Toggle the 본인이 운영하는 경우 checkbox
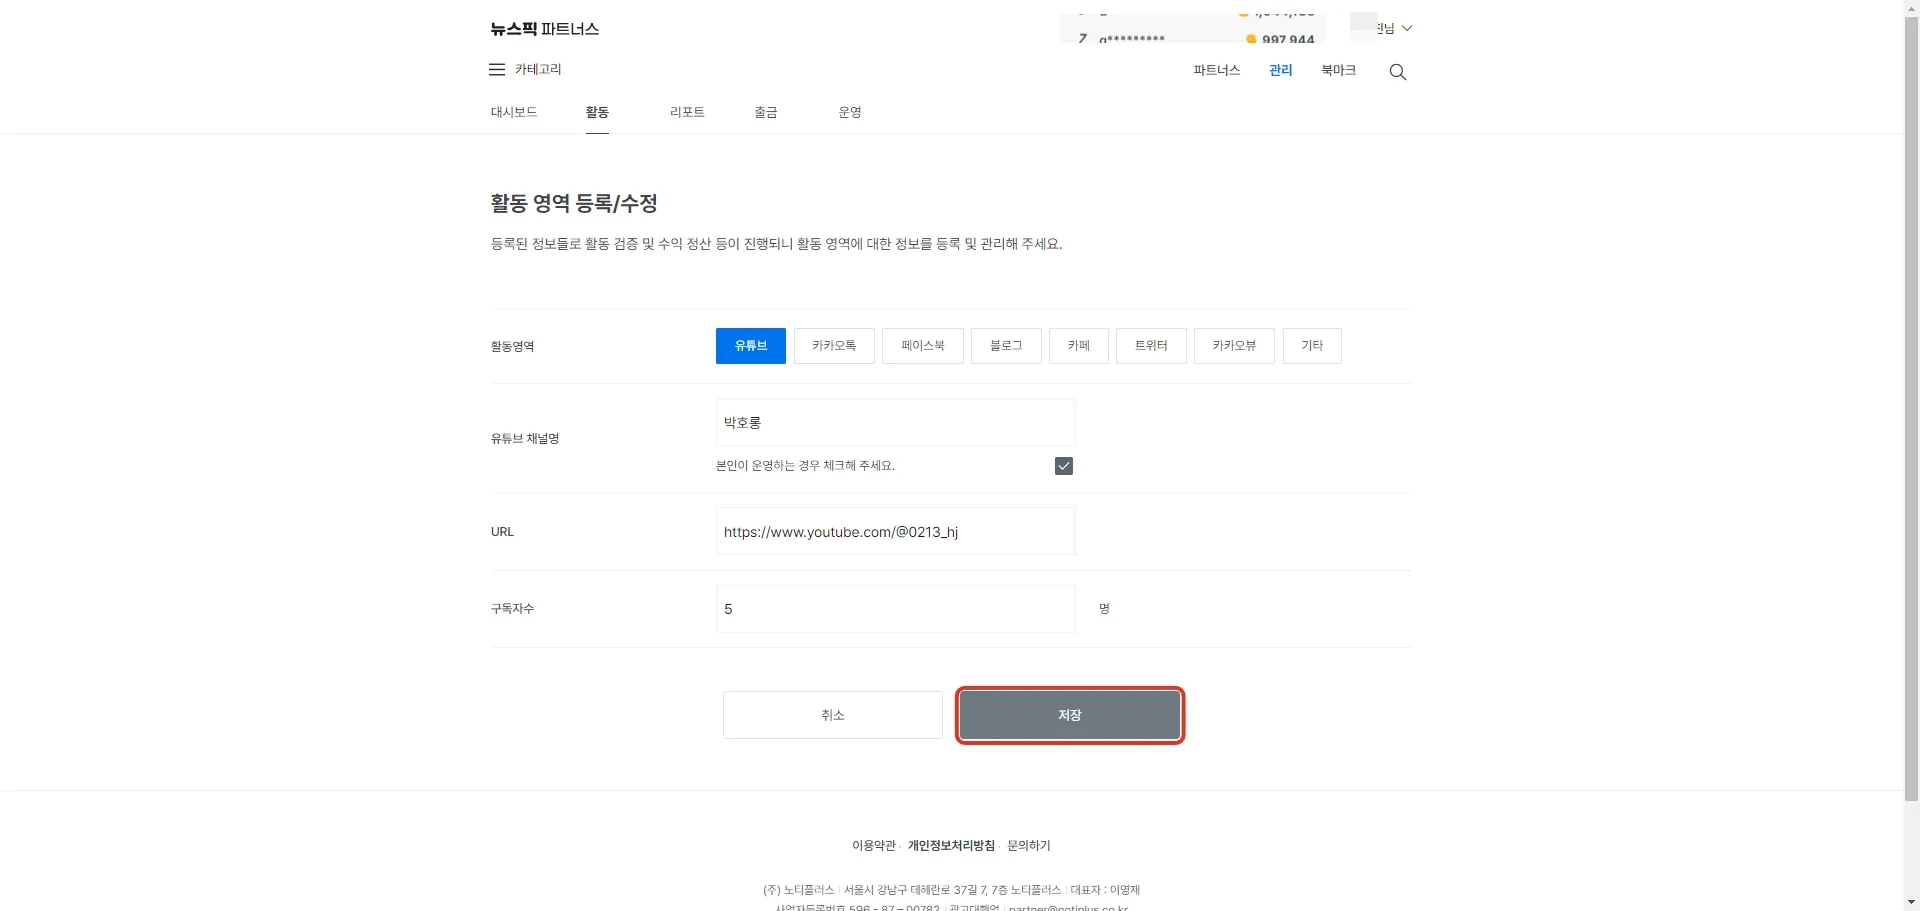 1064,466
